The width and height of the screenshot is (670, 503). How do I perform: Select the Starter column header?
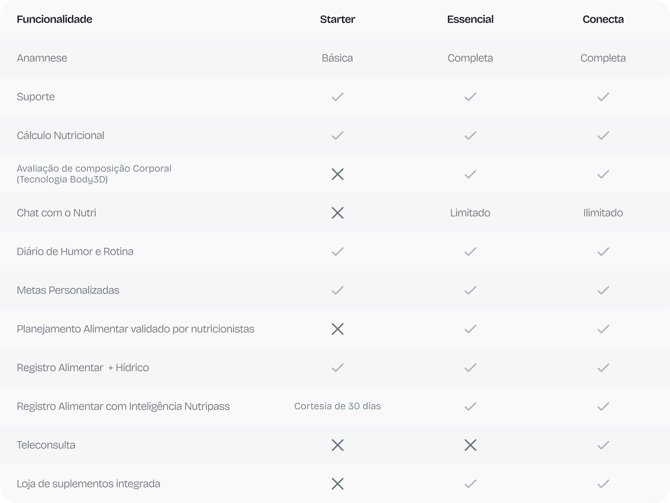[337, 19]
